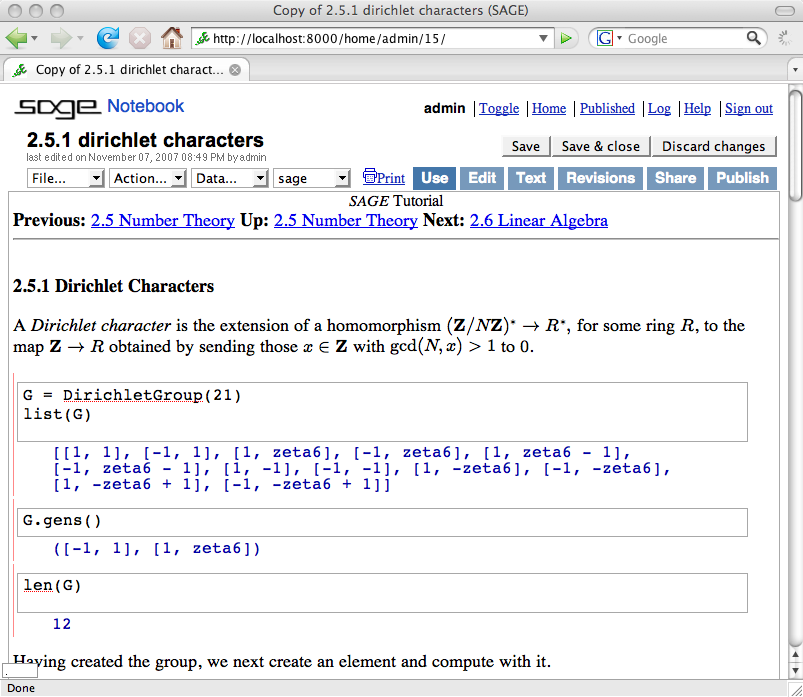Click the Toggle link
This screenshot has width=803, height=697.
point(499,109)
